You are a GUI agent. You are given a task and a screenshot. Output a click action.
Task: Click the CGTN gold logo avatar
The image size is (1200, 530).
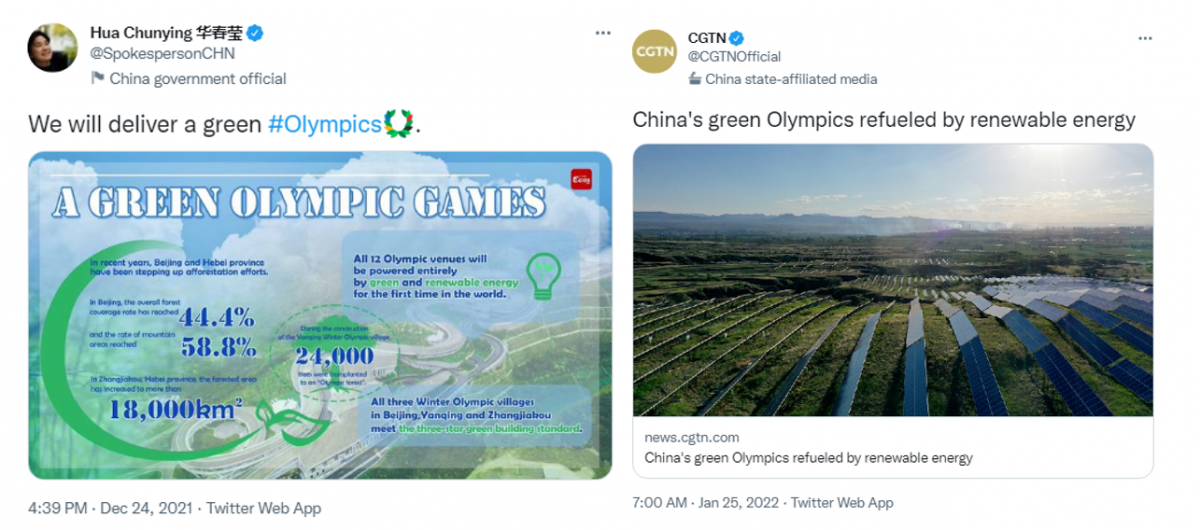[656, 51]
